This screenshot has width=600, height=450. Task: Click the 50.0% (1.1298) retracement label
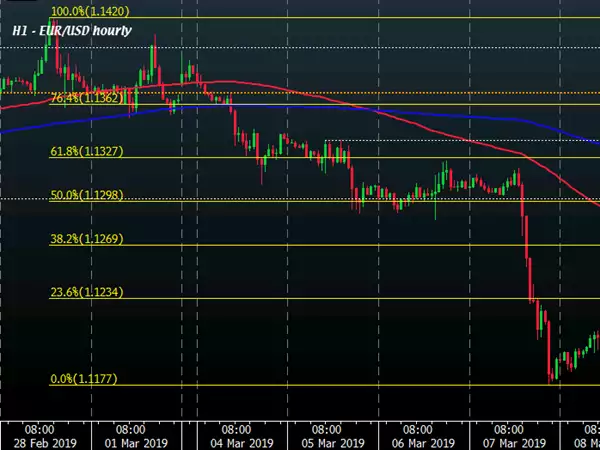point(85,194)
